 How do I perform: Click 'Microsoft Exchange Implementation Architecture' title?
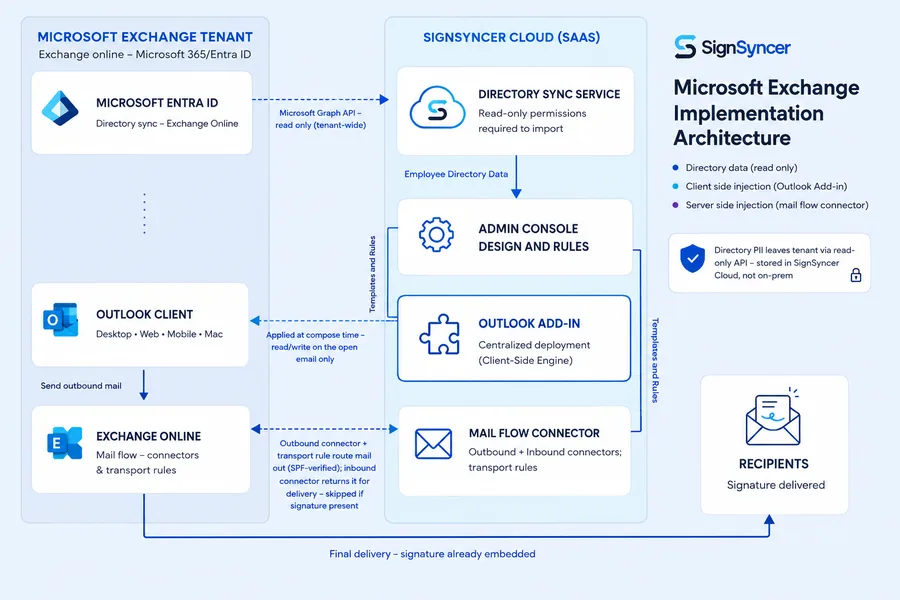pos(766,113)
